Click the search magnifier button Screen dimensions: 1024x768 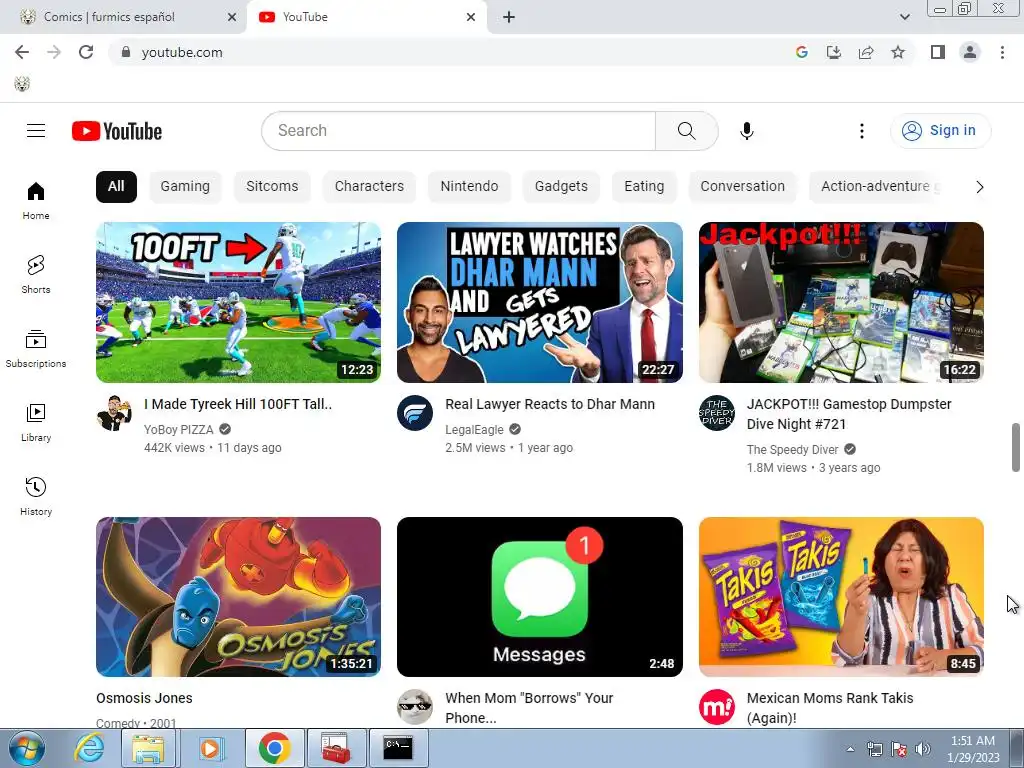pos(686,131)
